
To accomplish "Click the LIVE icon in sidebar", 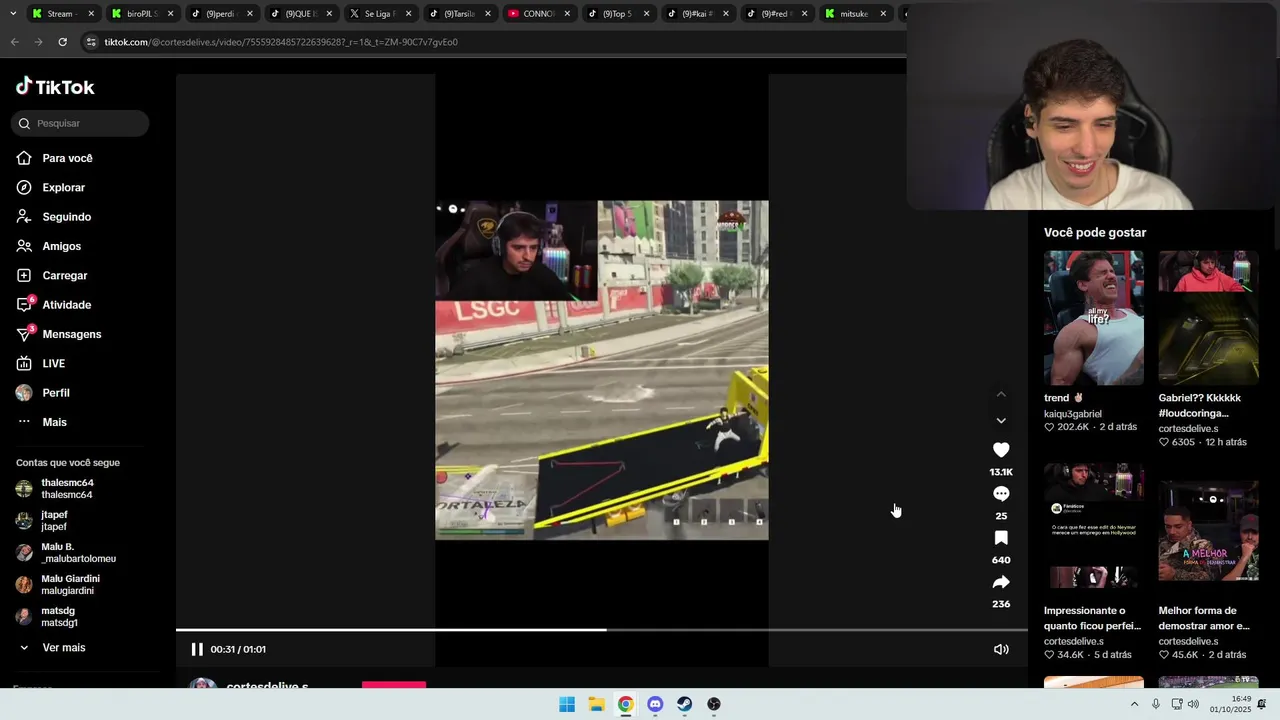I will 24,364.
